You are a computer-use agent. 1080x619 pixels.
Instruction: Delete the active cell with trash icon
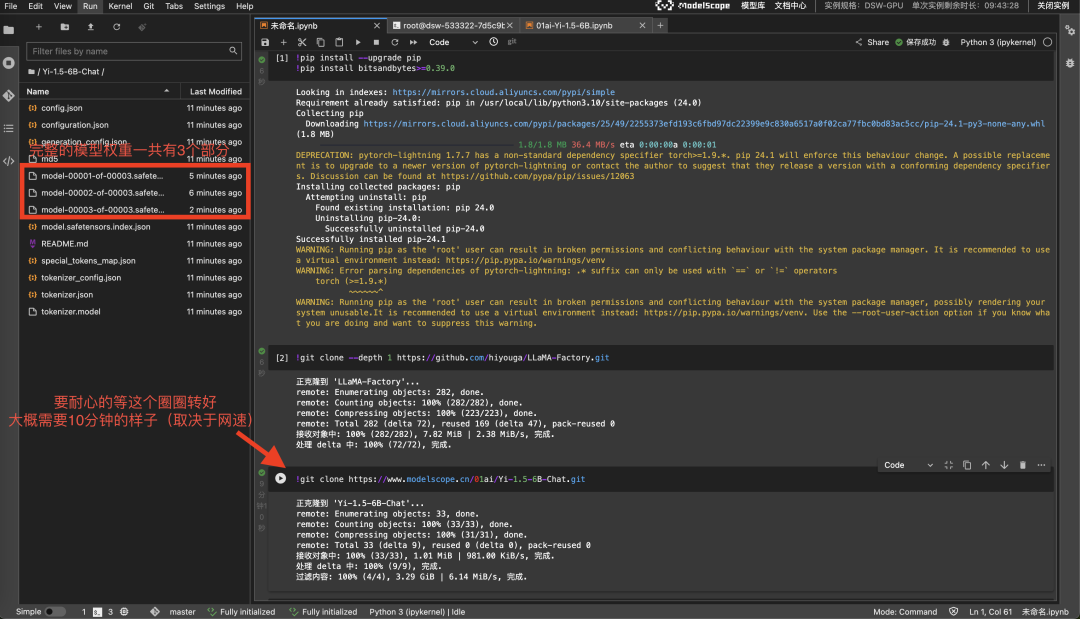coord(1023,465)
